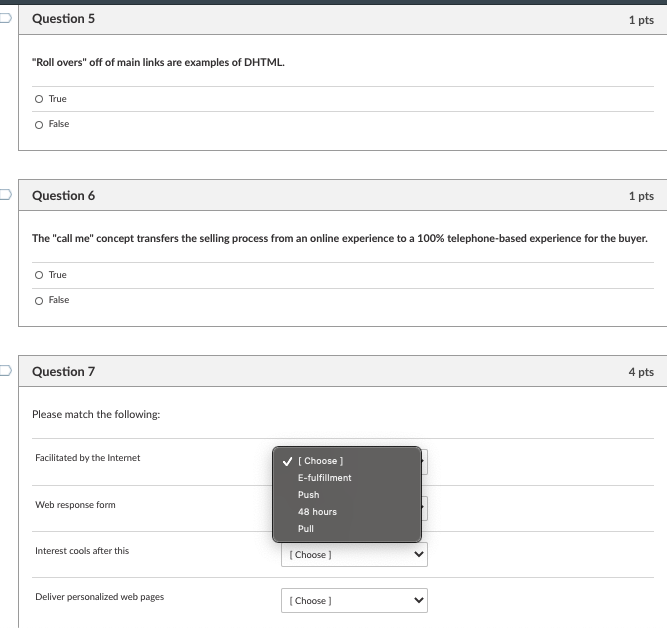Mark True for the "call me" concept question

click(39, 275)
